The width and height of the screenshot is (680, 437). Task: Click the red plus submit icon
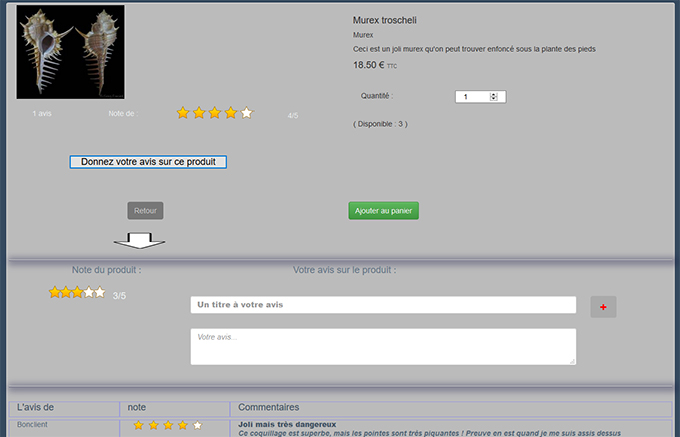603,307
